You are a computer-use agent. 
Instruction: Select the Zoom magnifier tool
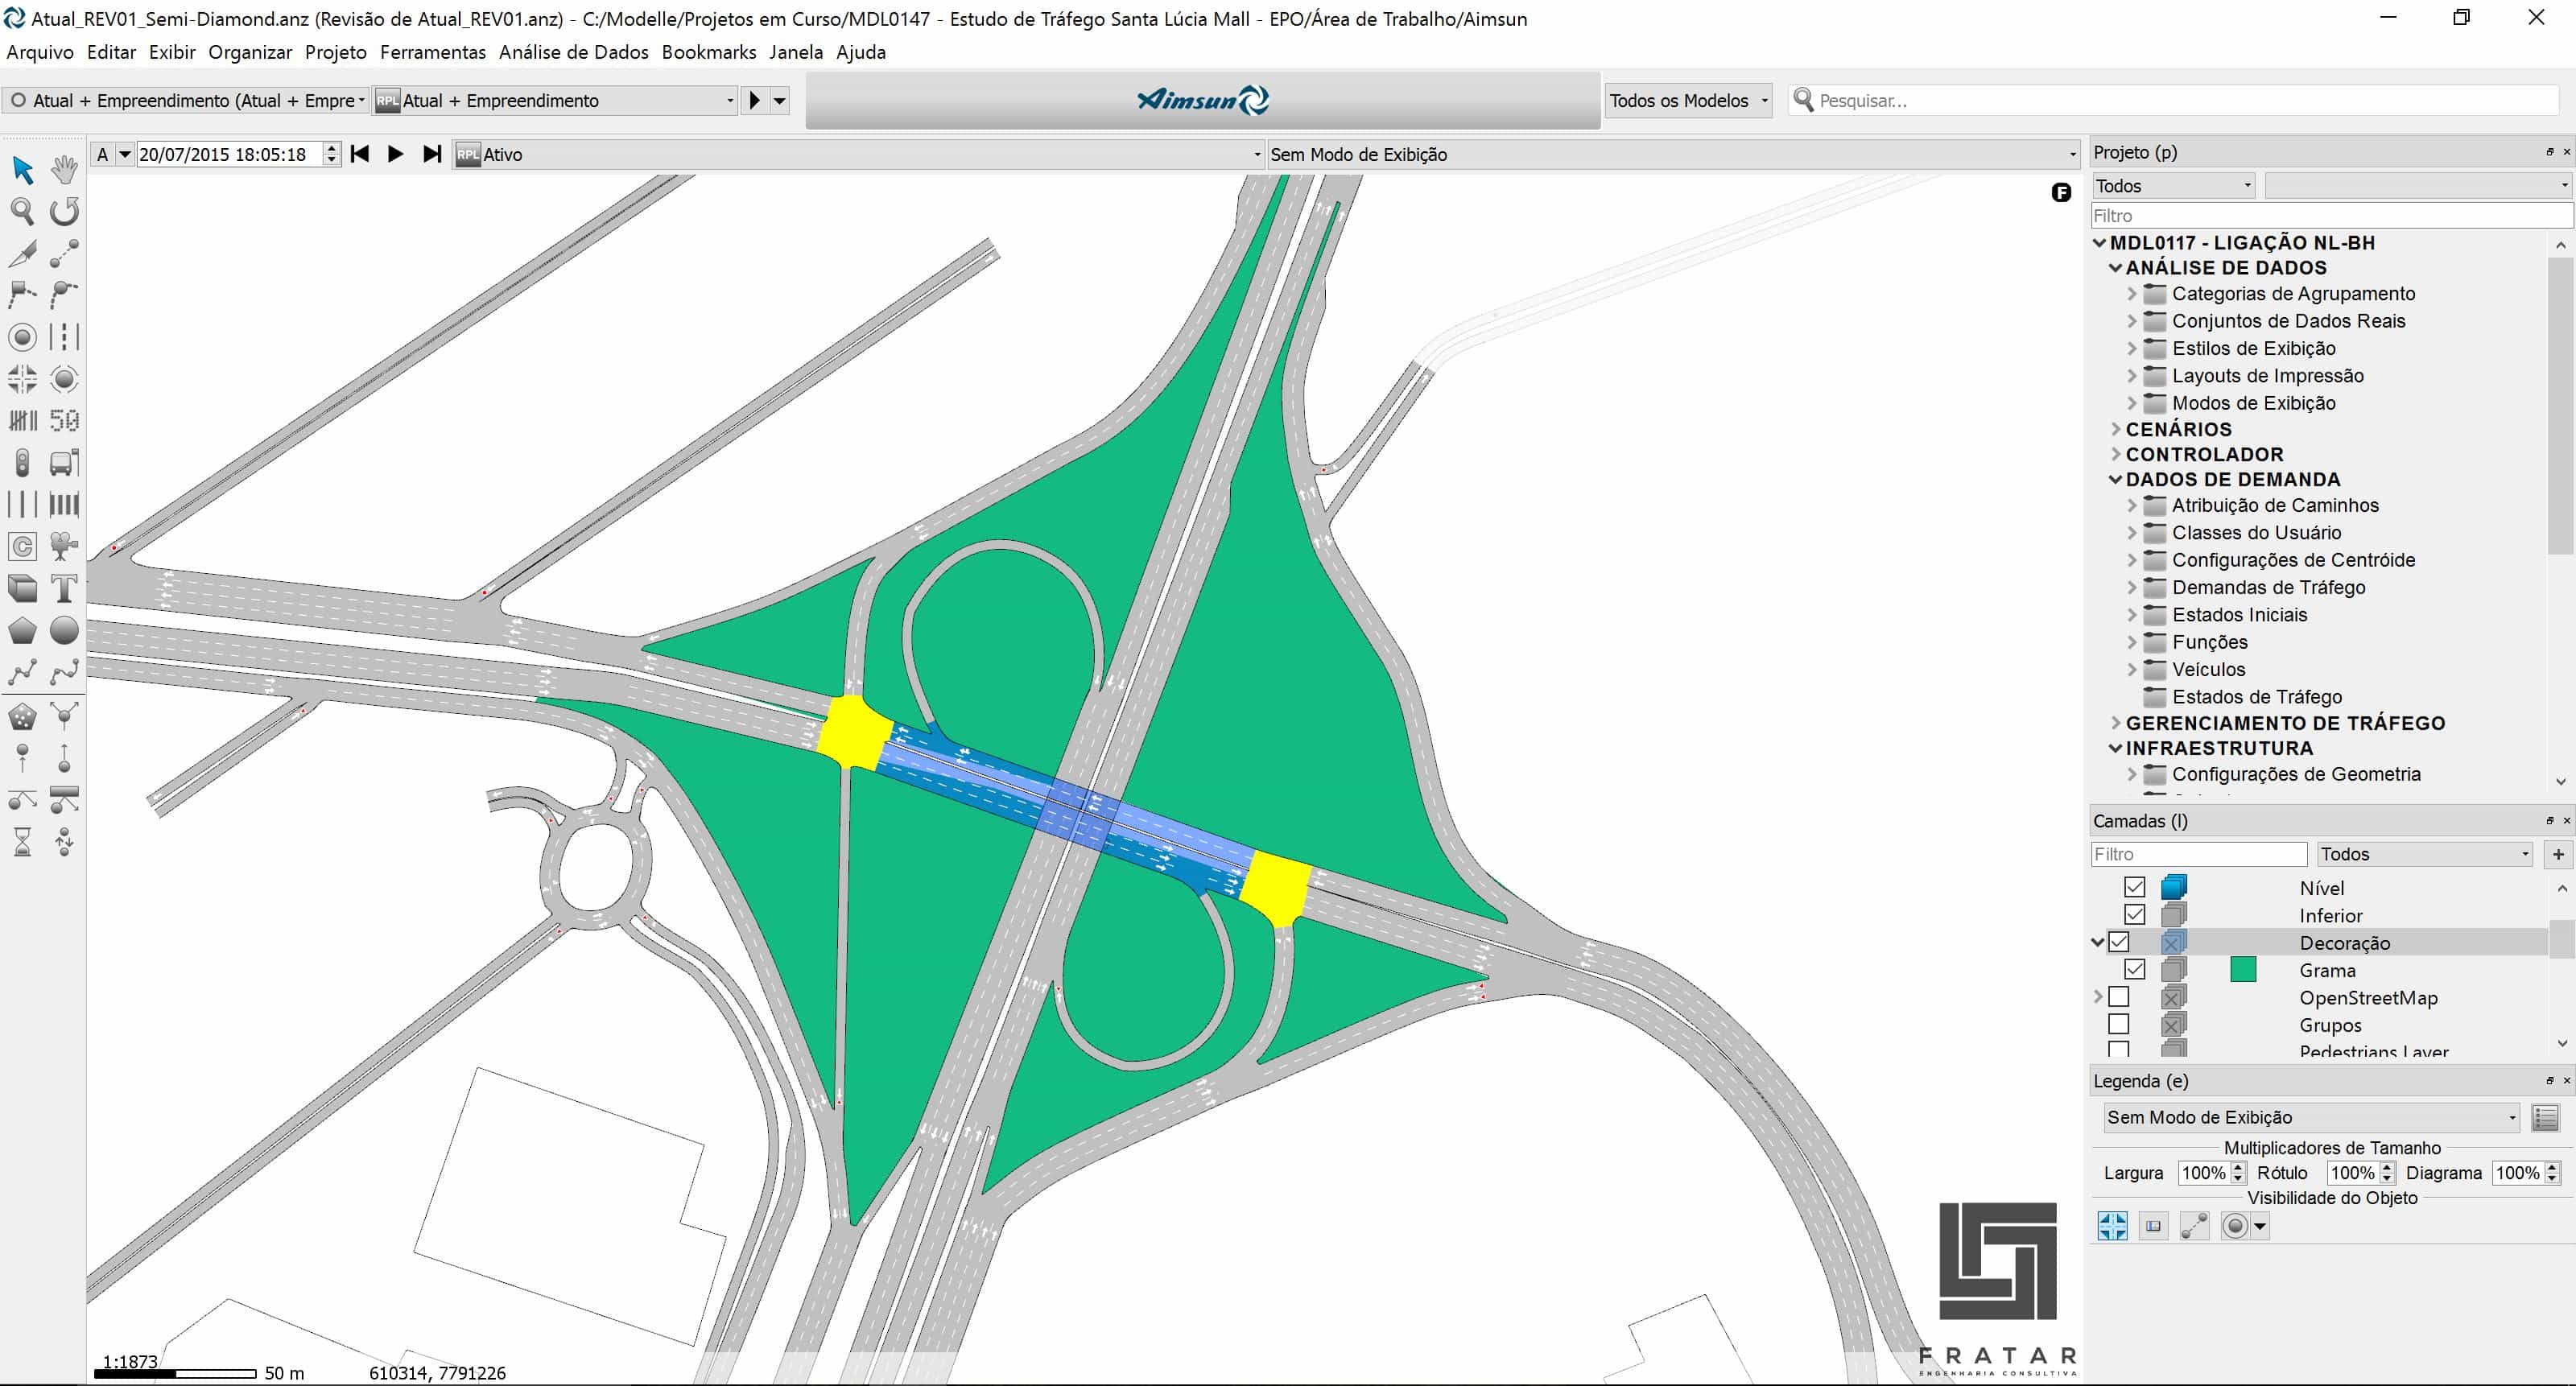click(x=22, y=211)
